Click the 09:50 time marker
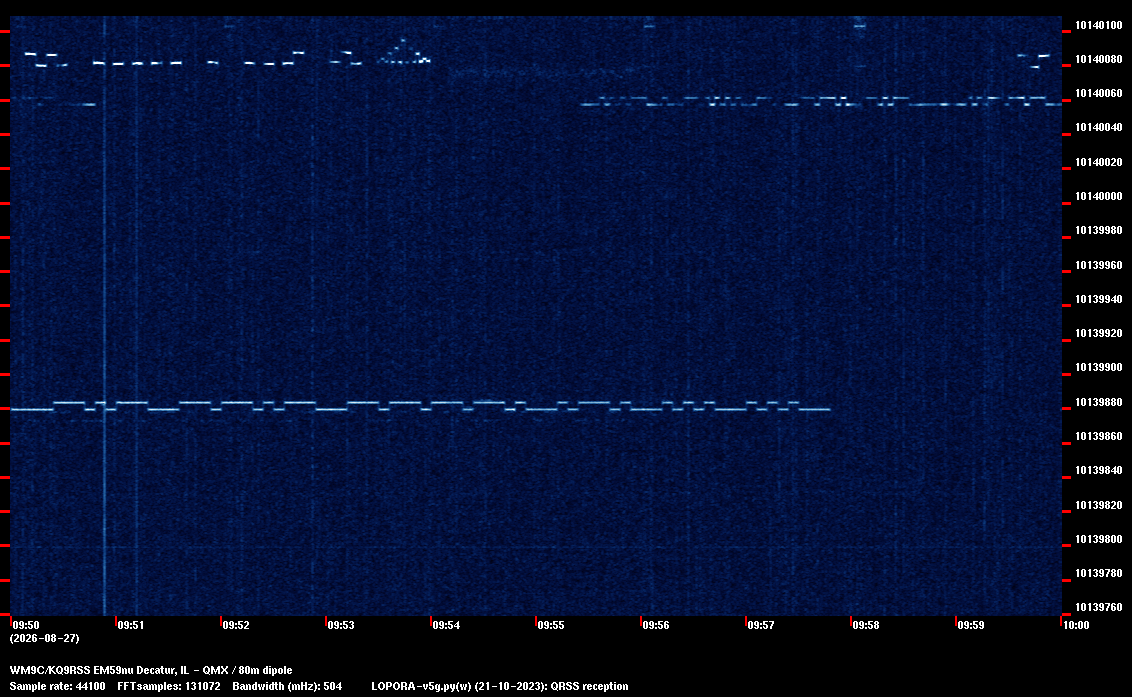This screenshot has width=1132, height=697. (26, 625)
